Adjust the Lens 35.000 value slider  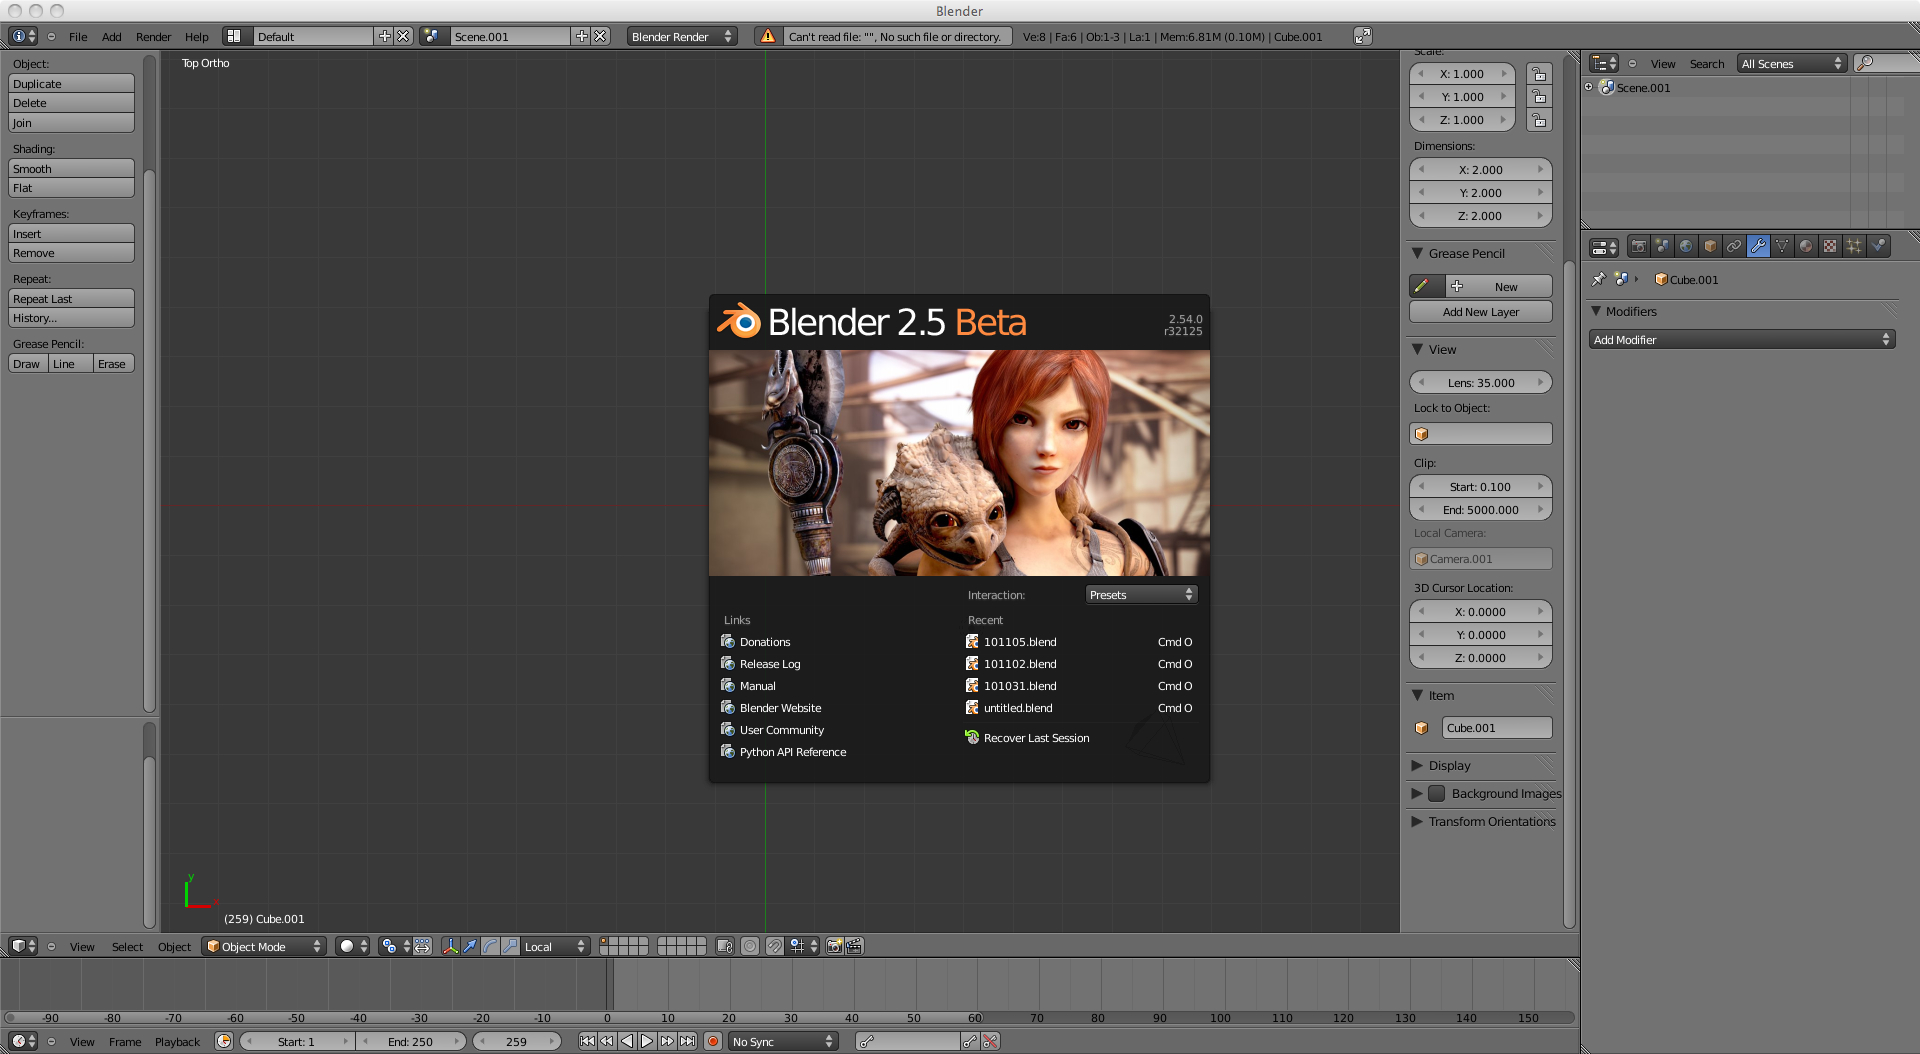click(x=1481, y=382)
